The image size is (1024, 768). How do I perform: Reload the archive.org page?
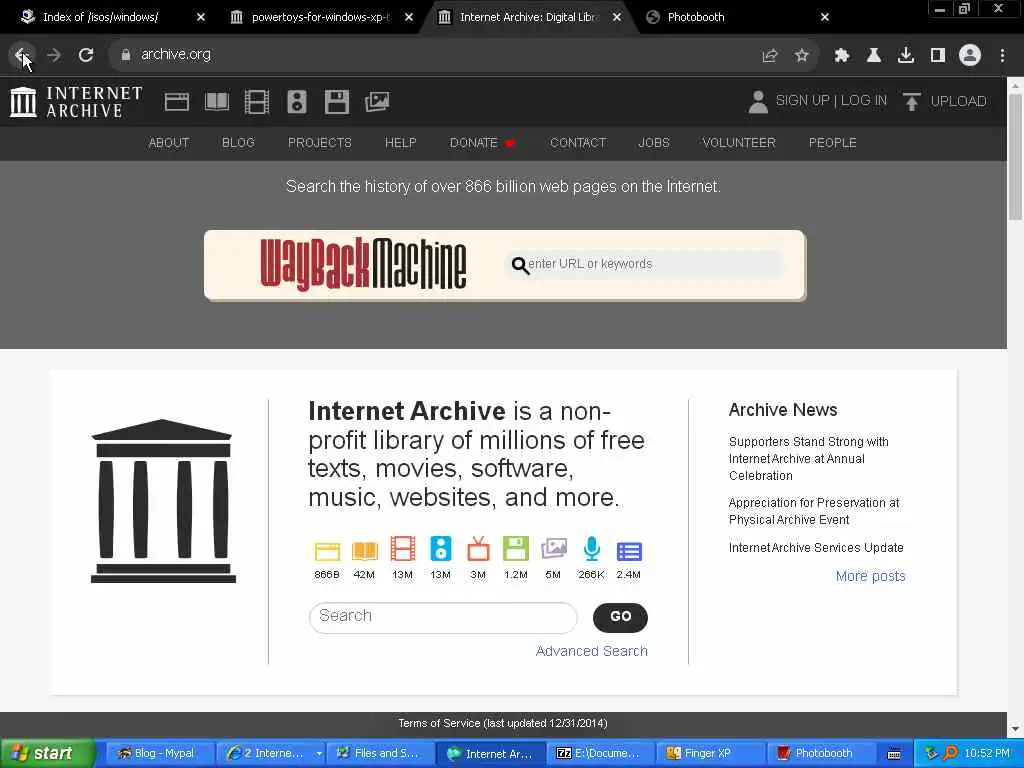pyautogui.click(x=86, y=55)
